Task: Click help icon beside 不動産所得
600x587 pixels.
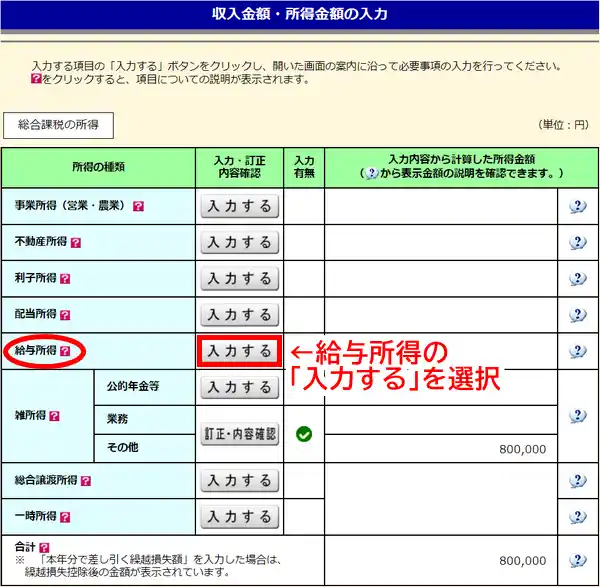Action: [76, 243]
